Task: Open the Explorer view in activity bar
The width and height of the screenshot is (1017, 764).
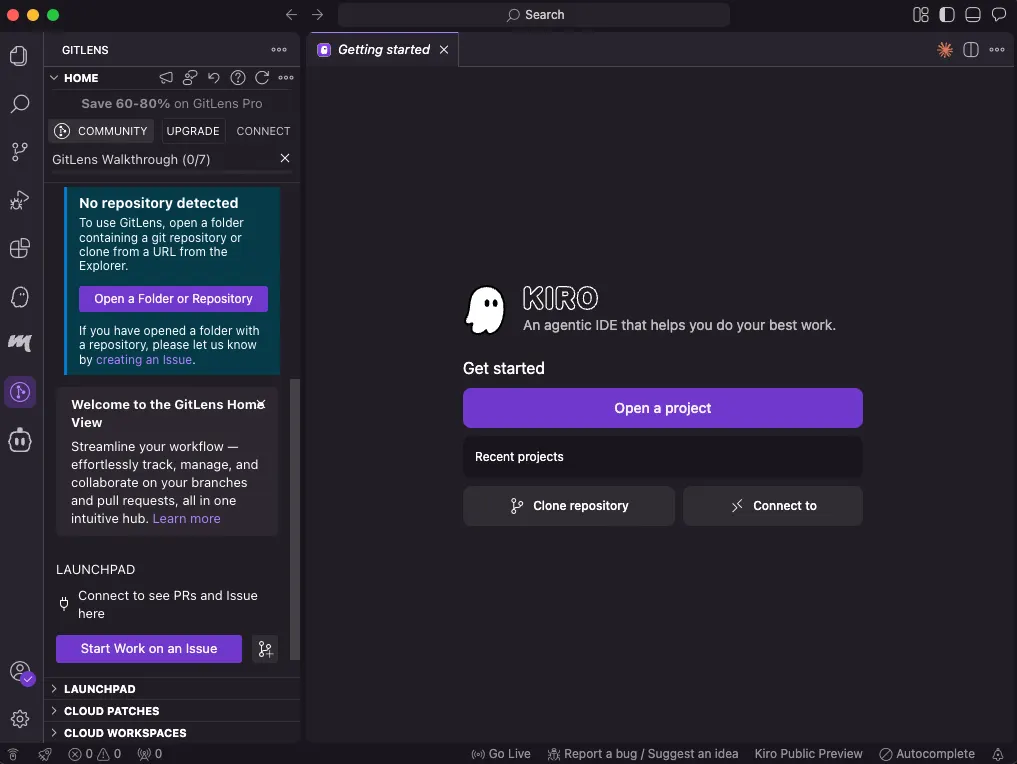Action: coord(19,56)
